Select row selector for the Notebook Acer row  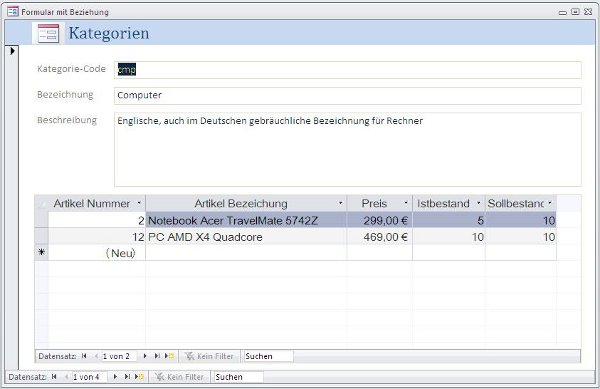pyautogui.click(x=41, y=220)
